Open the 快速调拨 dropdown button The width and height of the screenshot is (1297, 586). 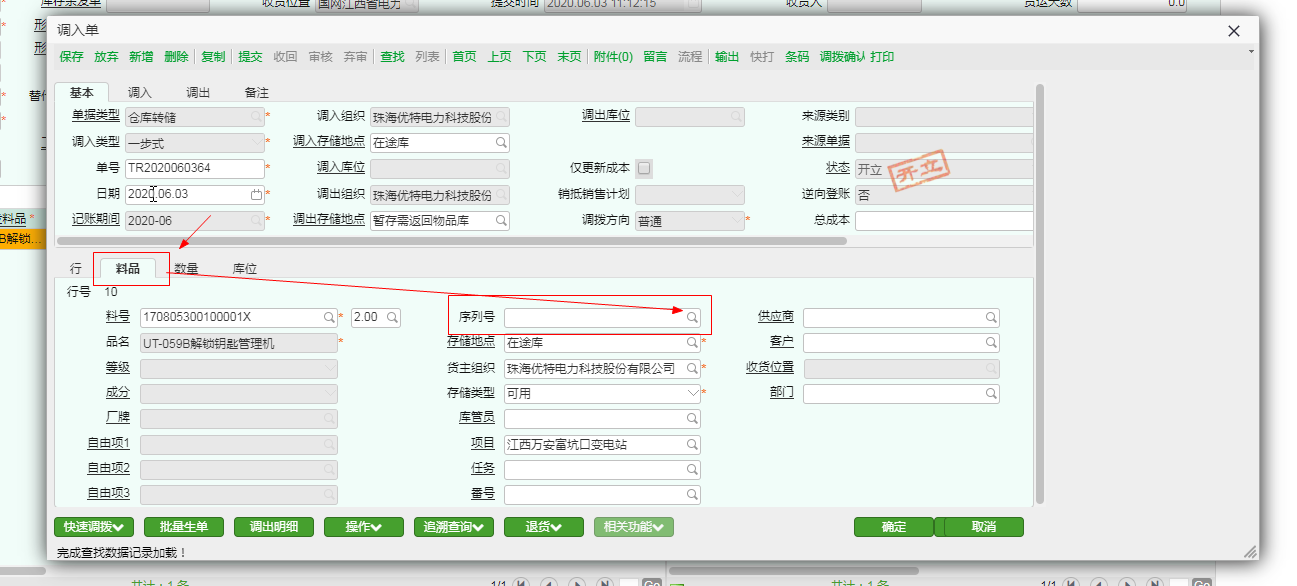tap(94, 527)
